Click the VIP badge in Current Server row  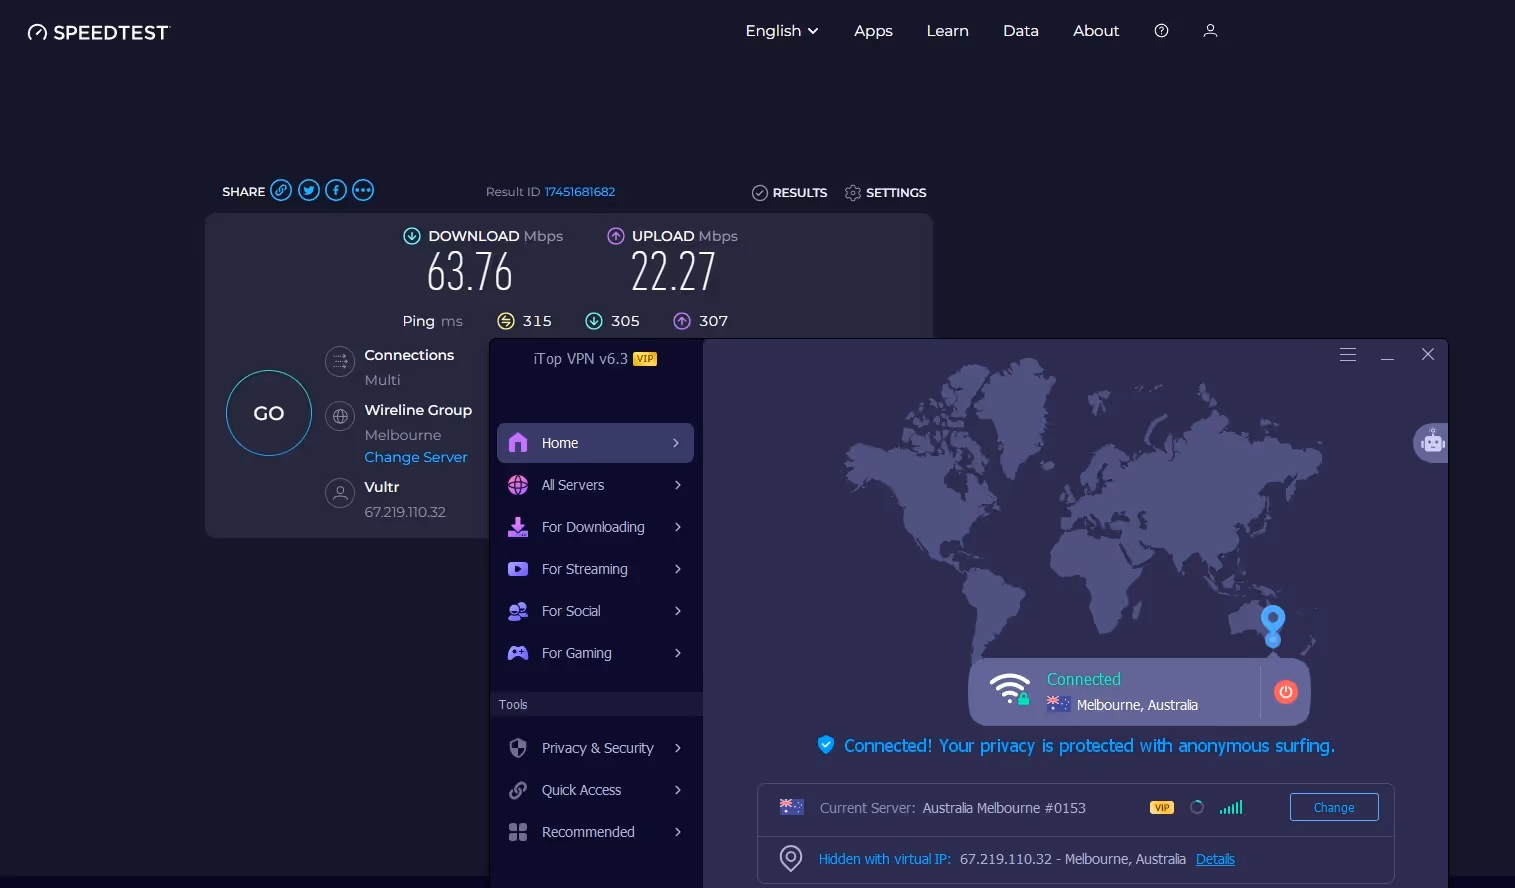click(1162, 808)
